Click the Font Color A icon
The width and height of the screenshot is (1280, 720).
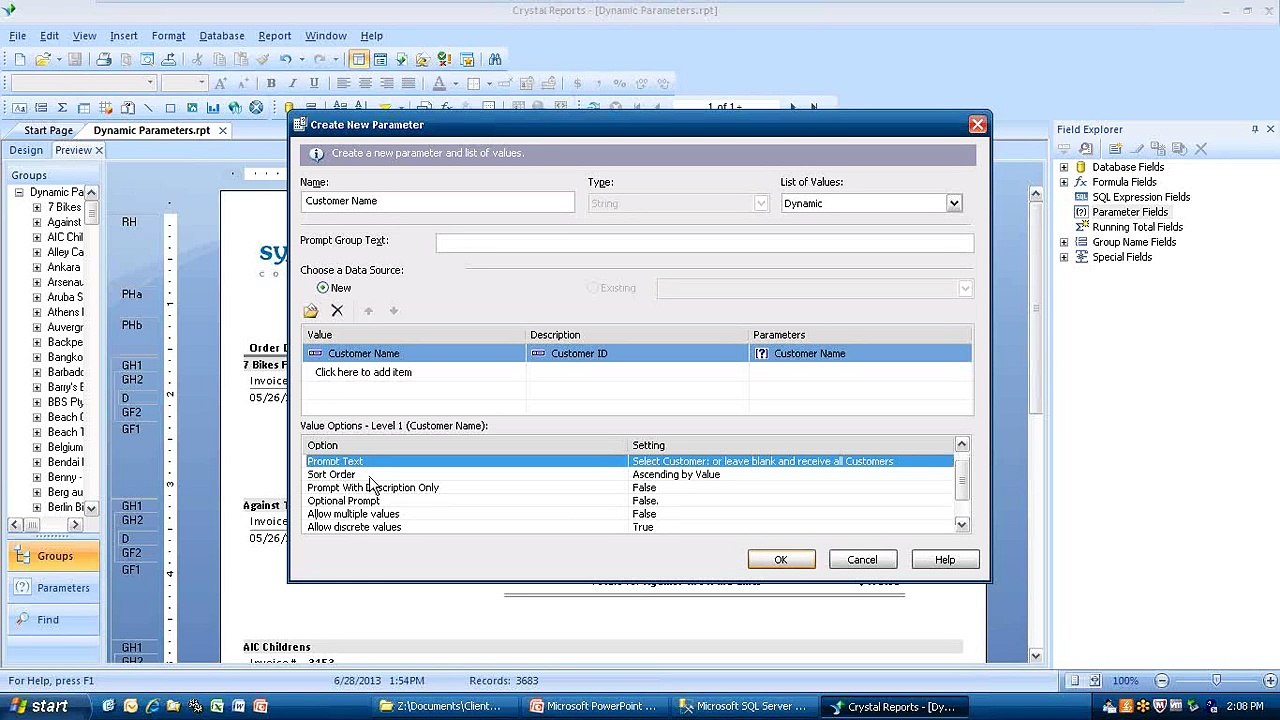(x=440, y=83)
